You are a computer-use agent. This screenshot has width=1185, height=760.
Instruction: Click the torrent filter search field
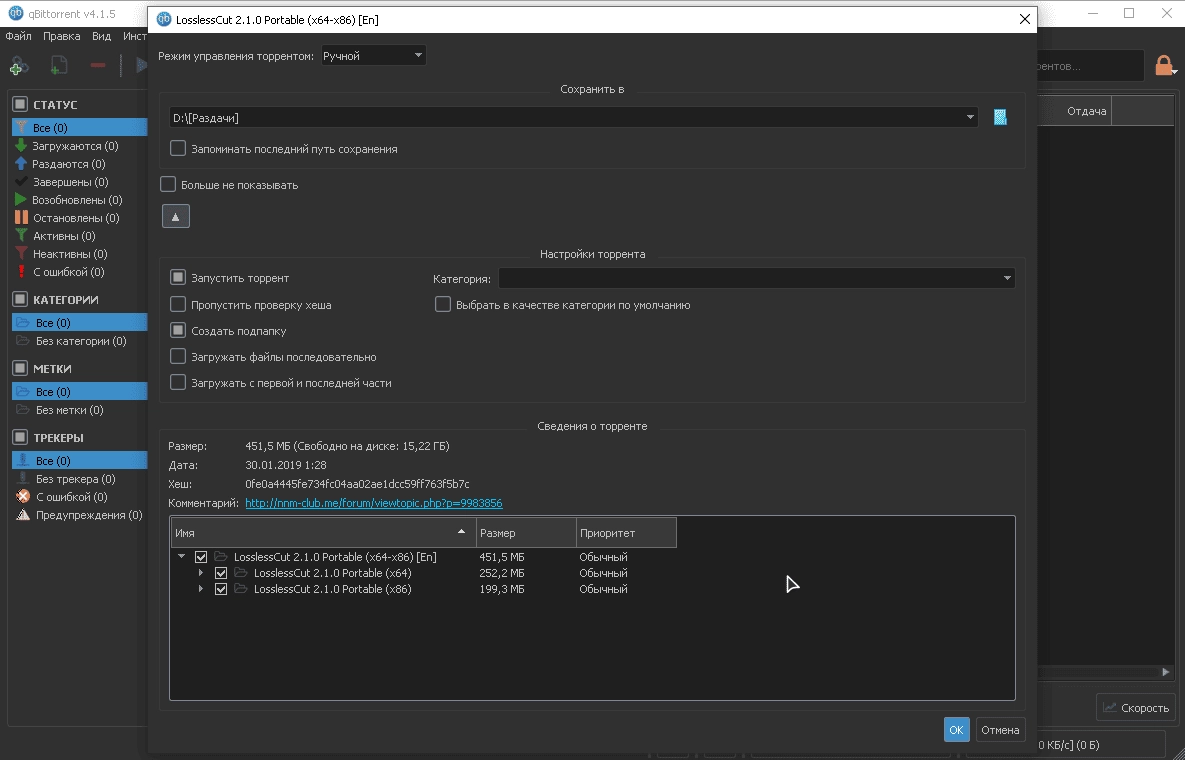(1089, 66)
